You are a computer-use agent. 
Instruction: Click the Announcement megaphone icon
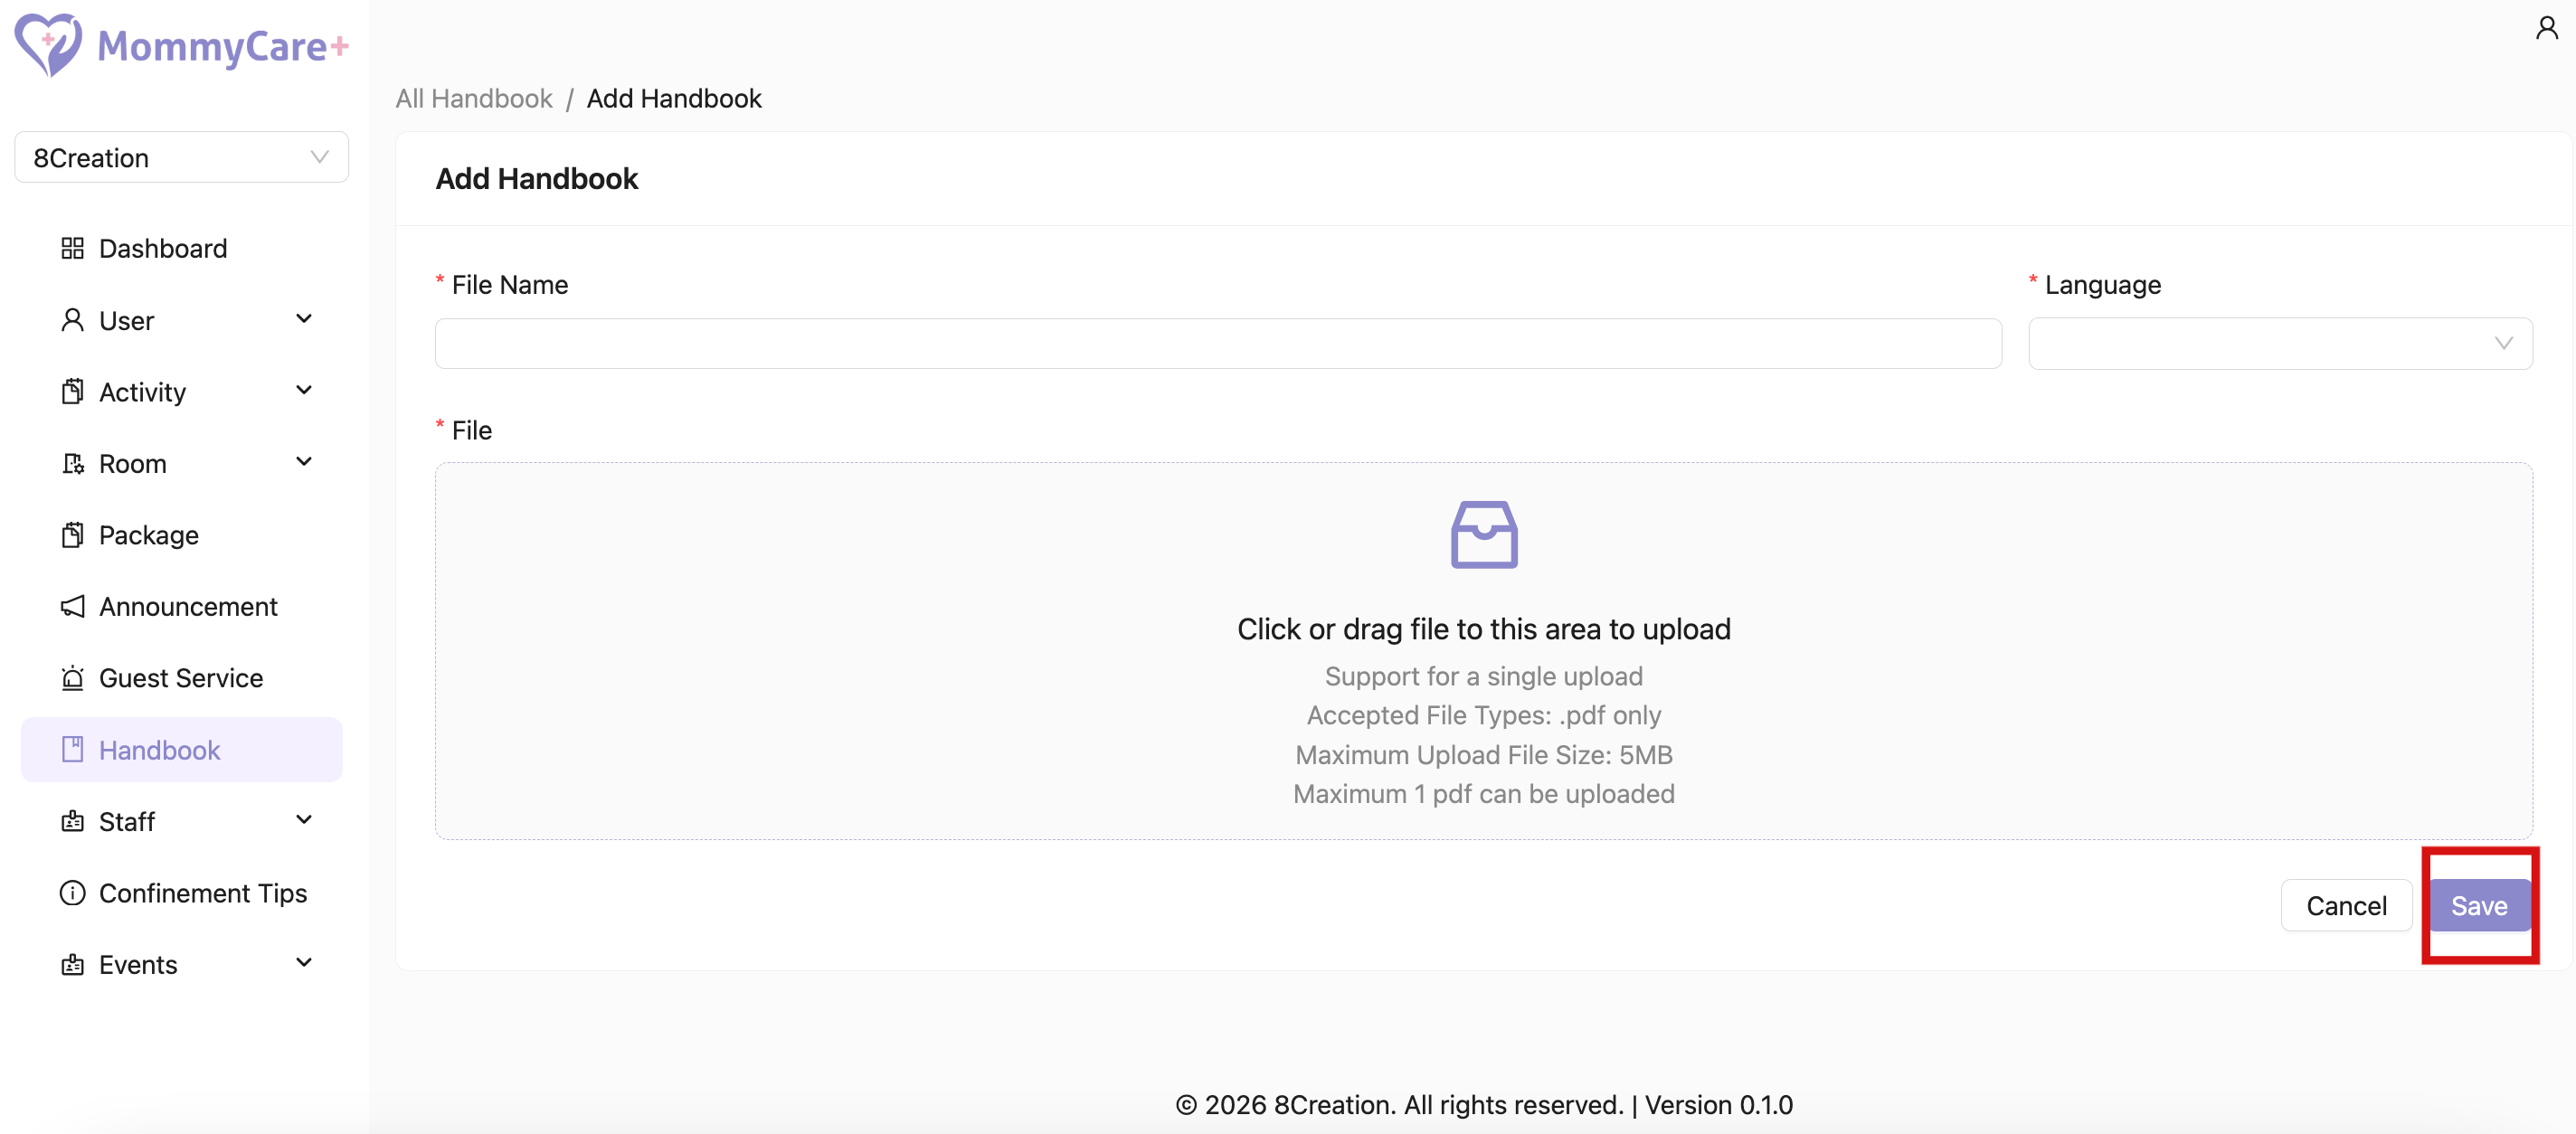pyautogui.click(x=72, y=606)
